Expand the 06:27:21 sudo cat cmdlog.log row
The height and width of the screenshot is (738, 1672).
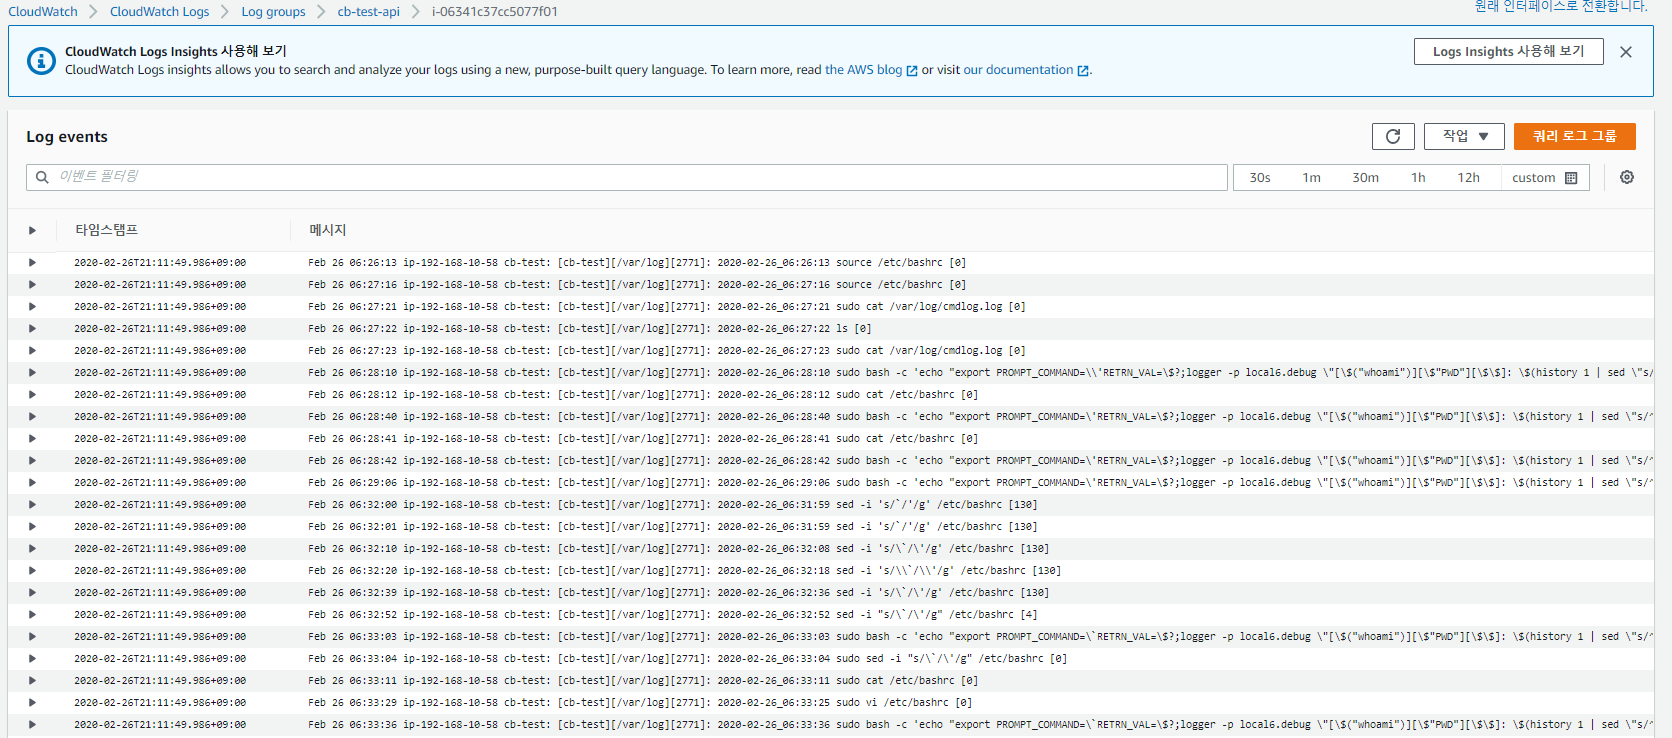[x=32, y=307]
